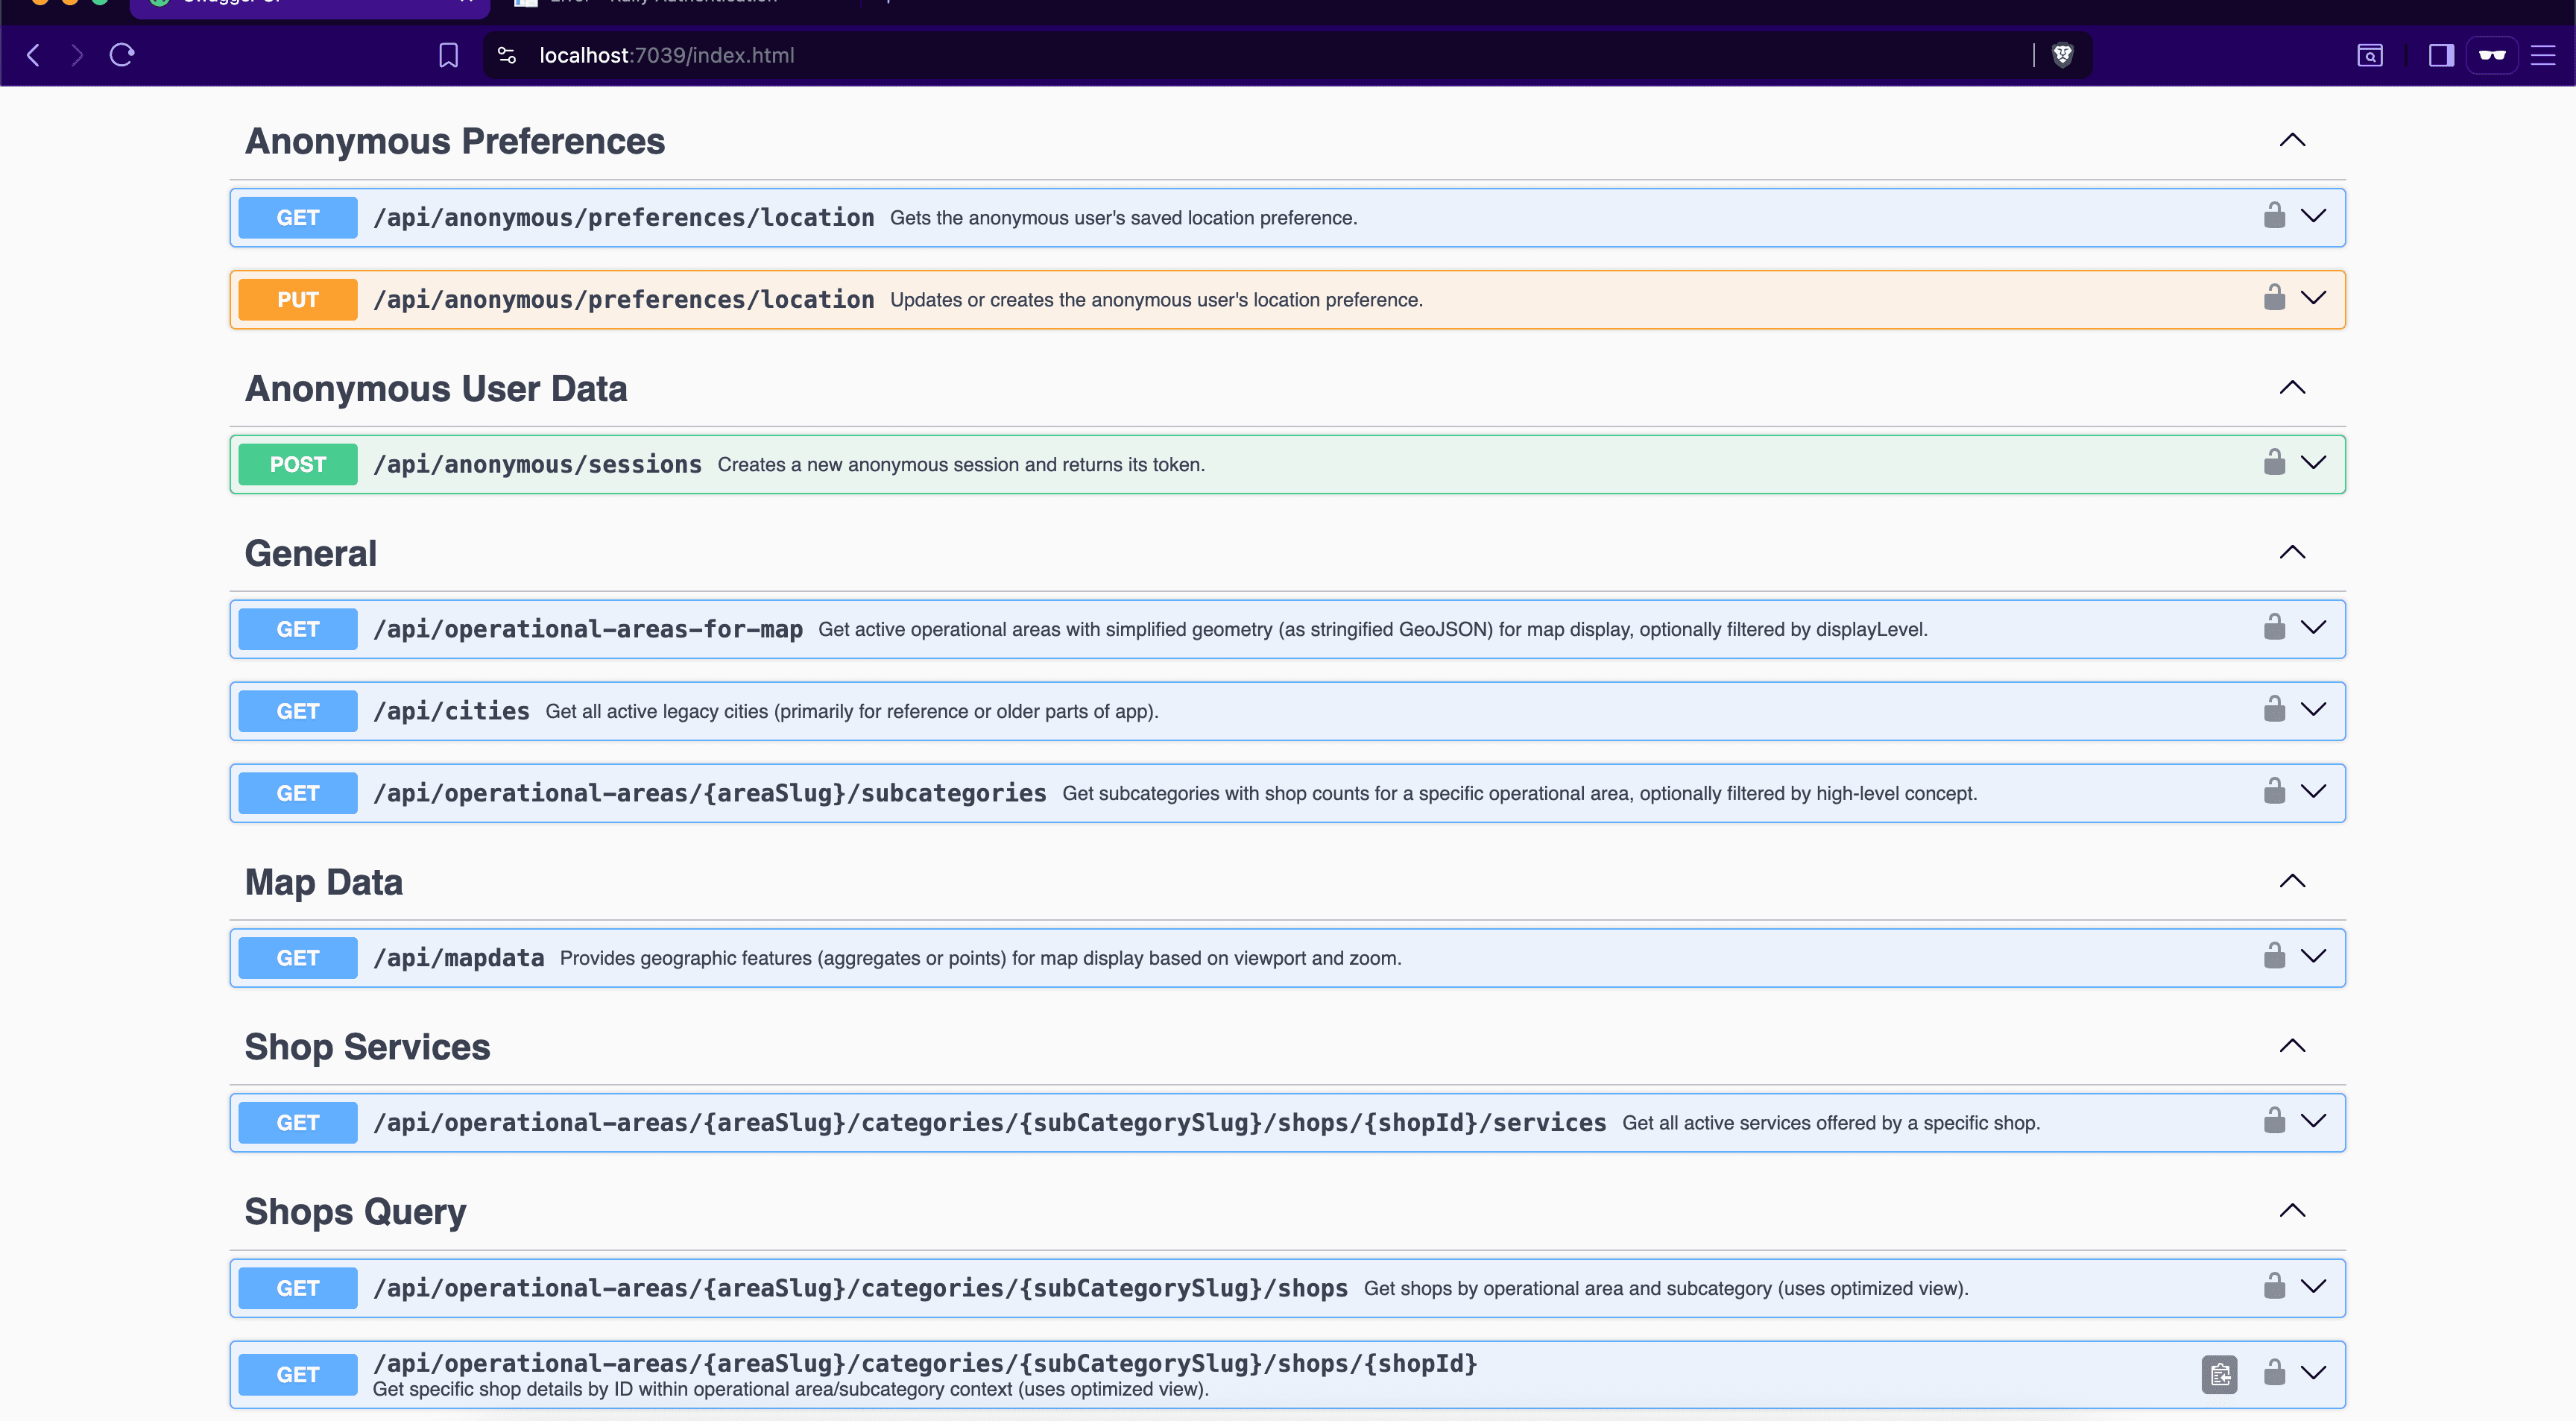Reload the page with the refresh icon
Viewport: 2576px width, 1421px height.
pos(122,55)
